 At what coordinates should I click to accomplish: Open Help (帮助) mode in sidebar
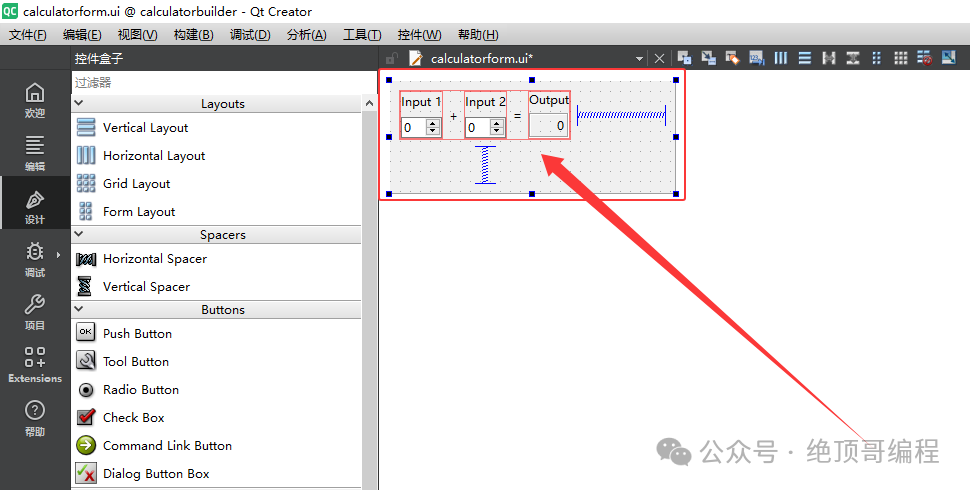tap(35, 418)
